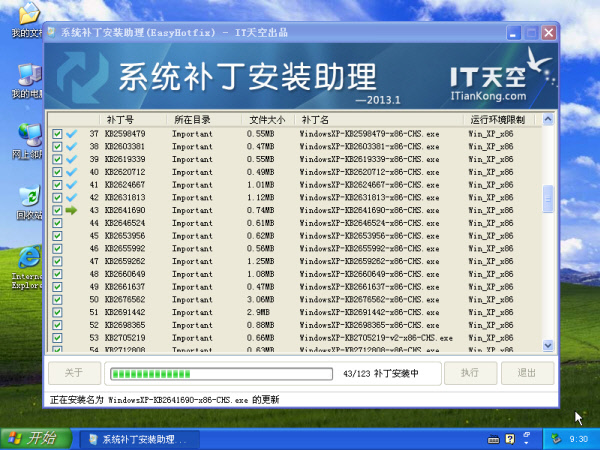600x450 pixels.
Task: Click the 43/123 补丁安装中 status text
Action: (x=381, y=373)
